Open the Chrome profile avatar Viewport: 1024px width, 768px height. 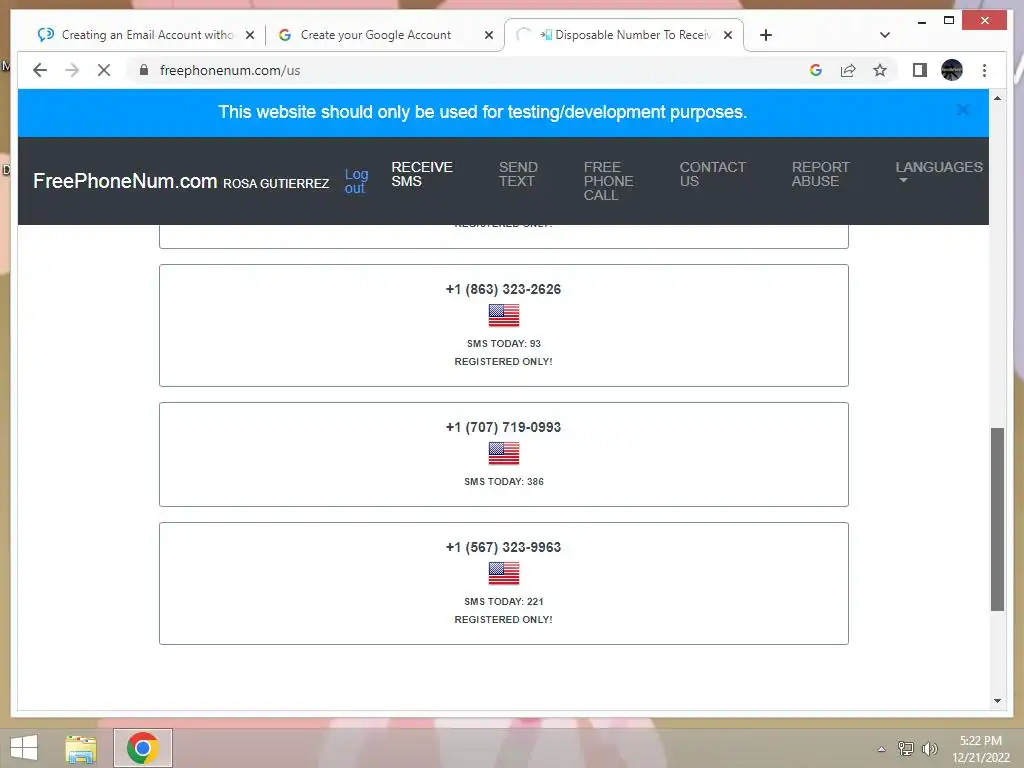click(x=952, y=70)
